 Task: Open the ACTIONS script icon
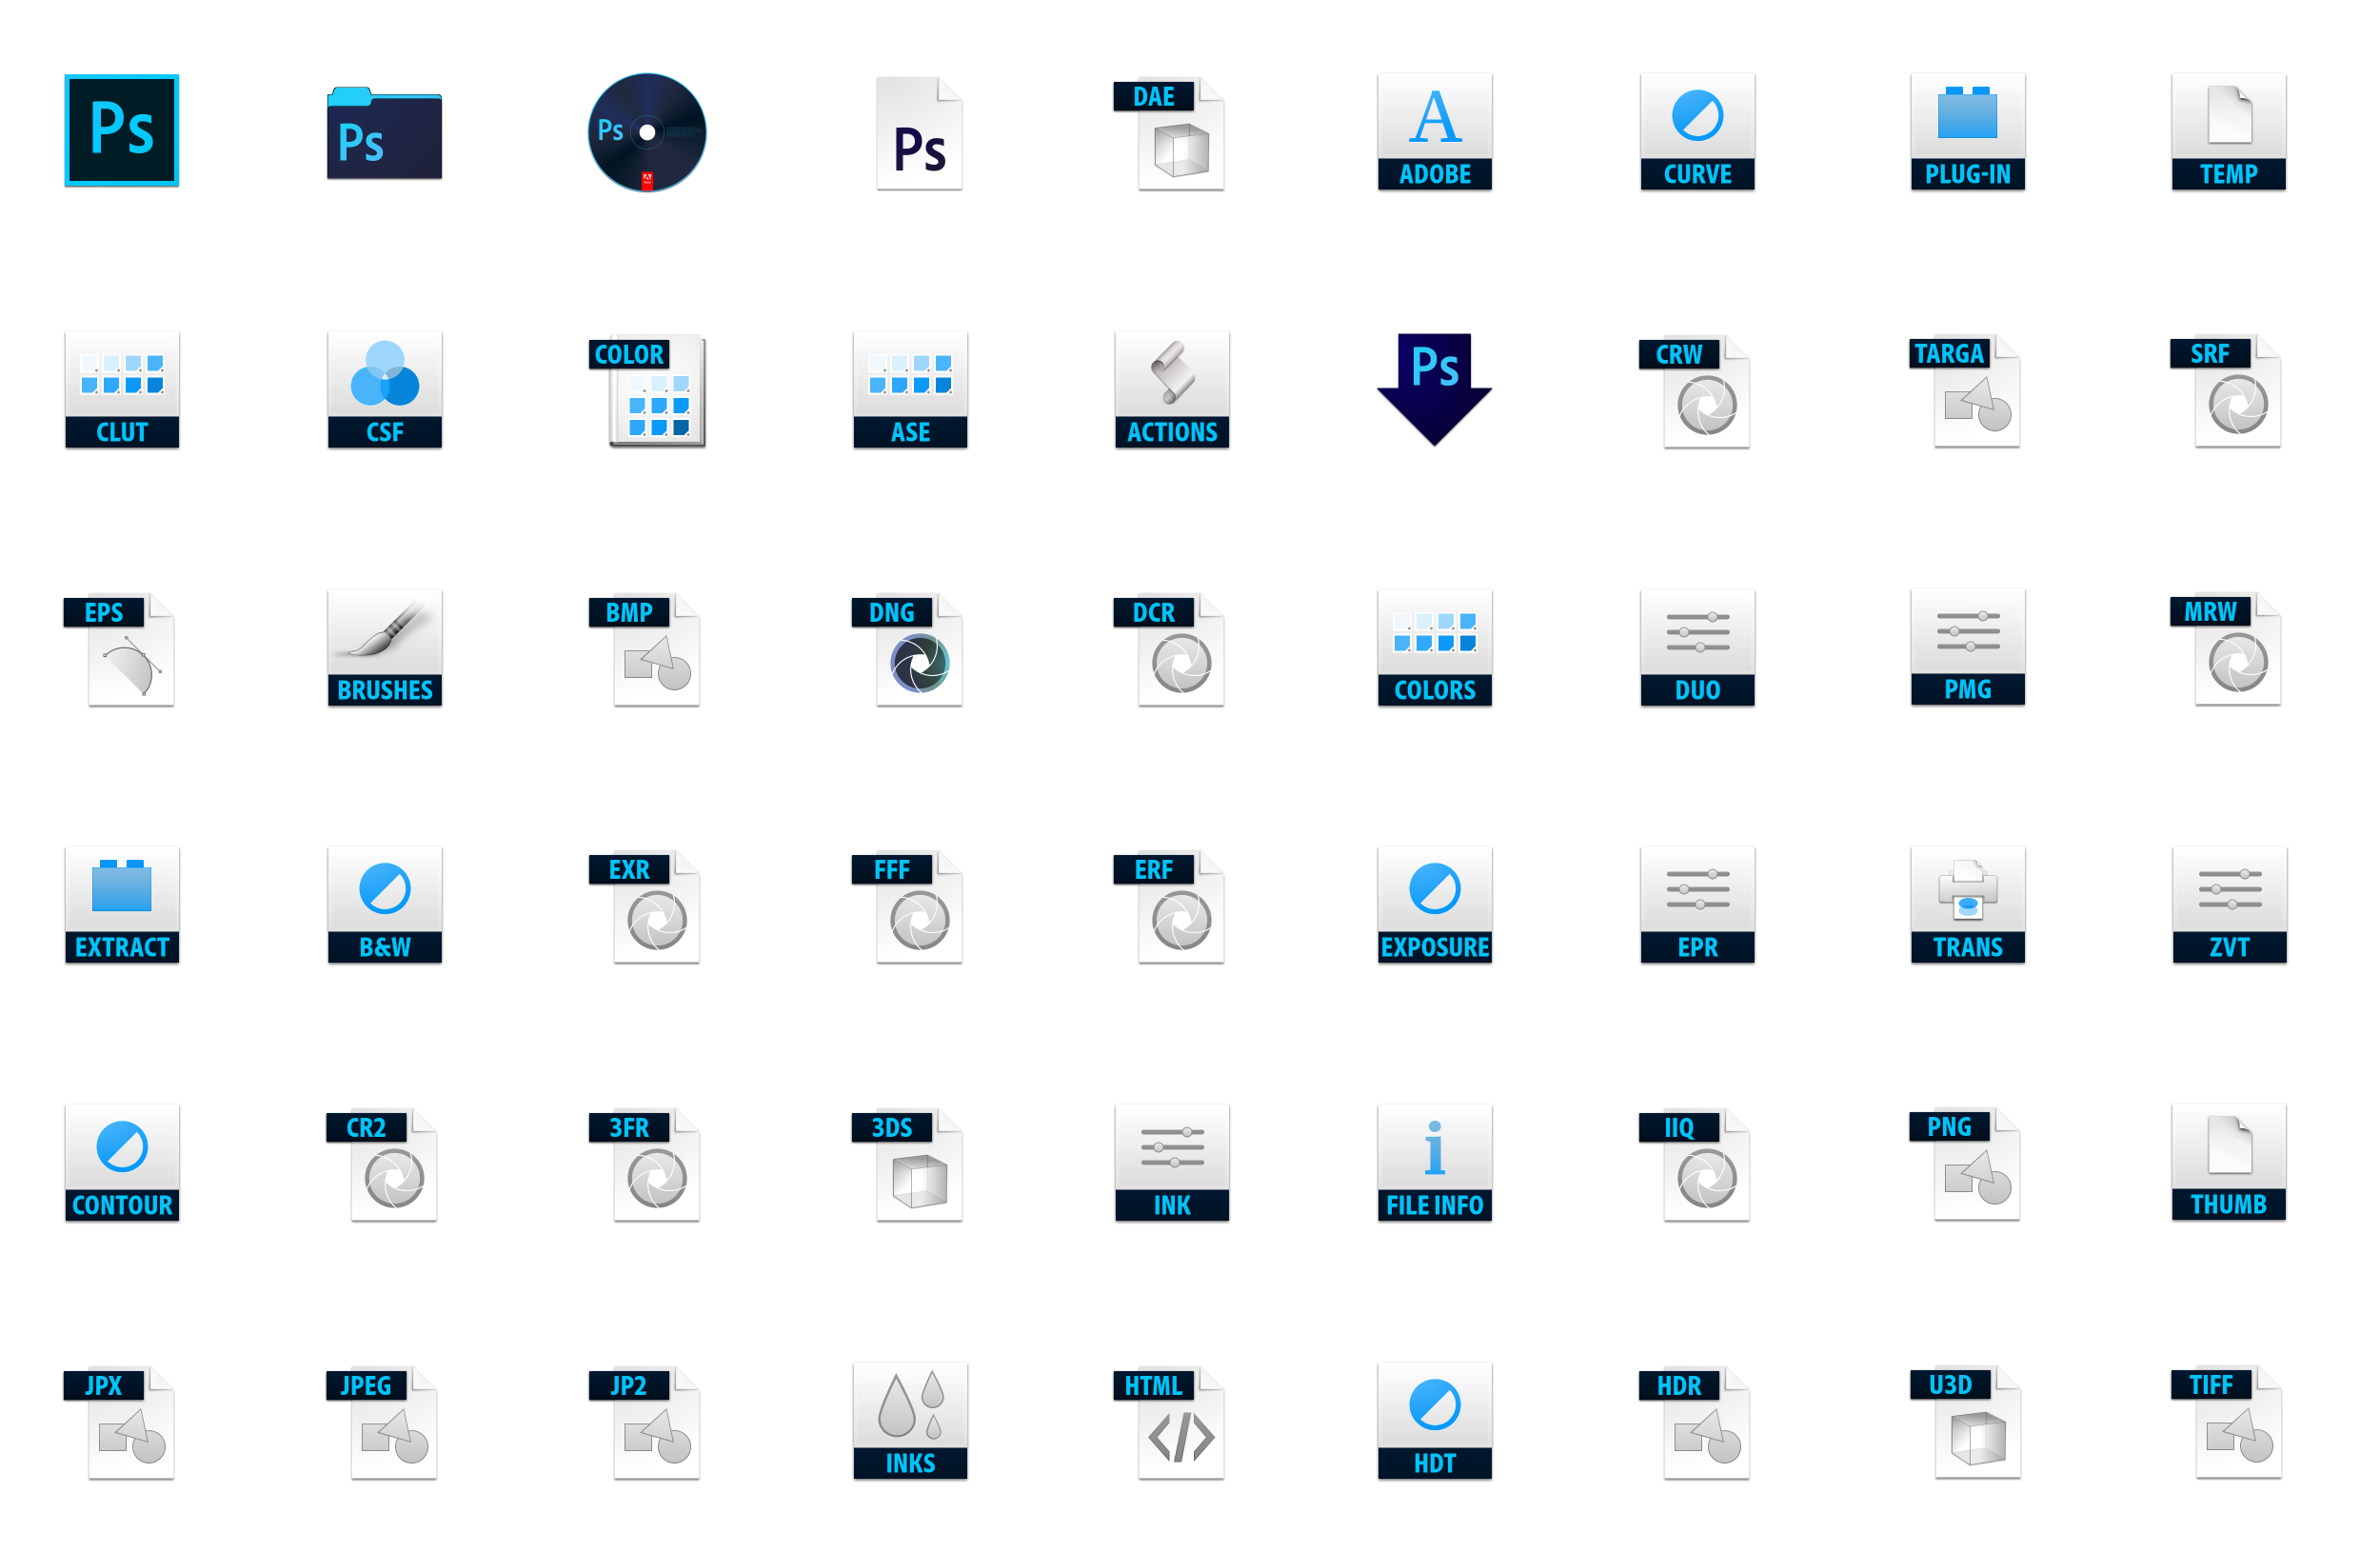[x=1172, y=389]
